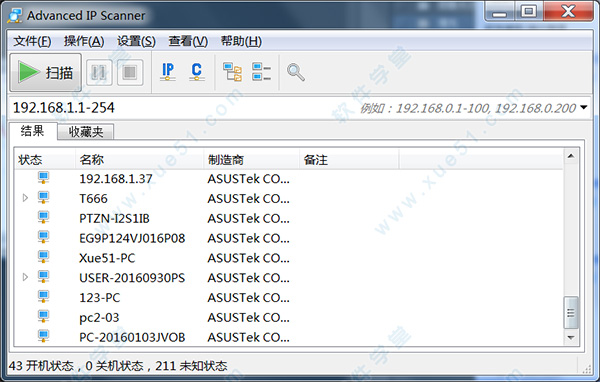Expand the USER-20160930PS tree row
The width and height of the screenshot is (600, 382).
[x=25, y=277]
